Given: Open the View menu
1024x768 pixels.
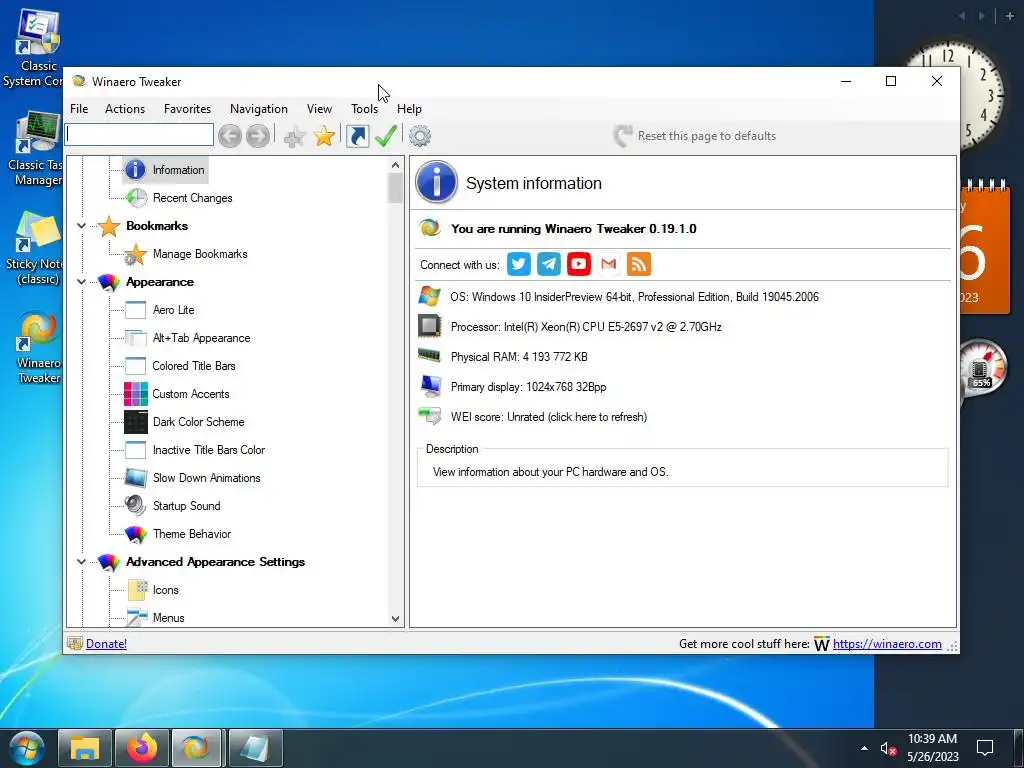Looking at the screenshot, I should (x=319, y=109).
